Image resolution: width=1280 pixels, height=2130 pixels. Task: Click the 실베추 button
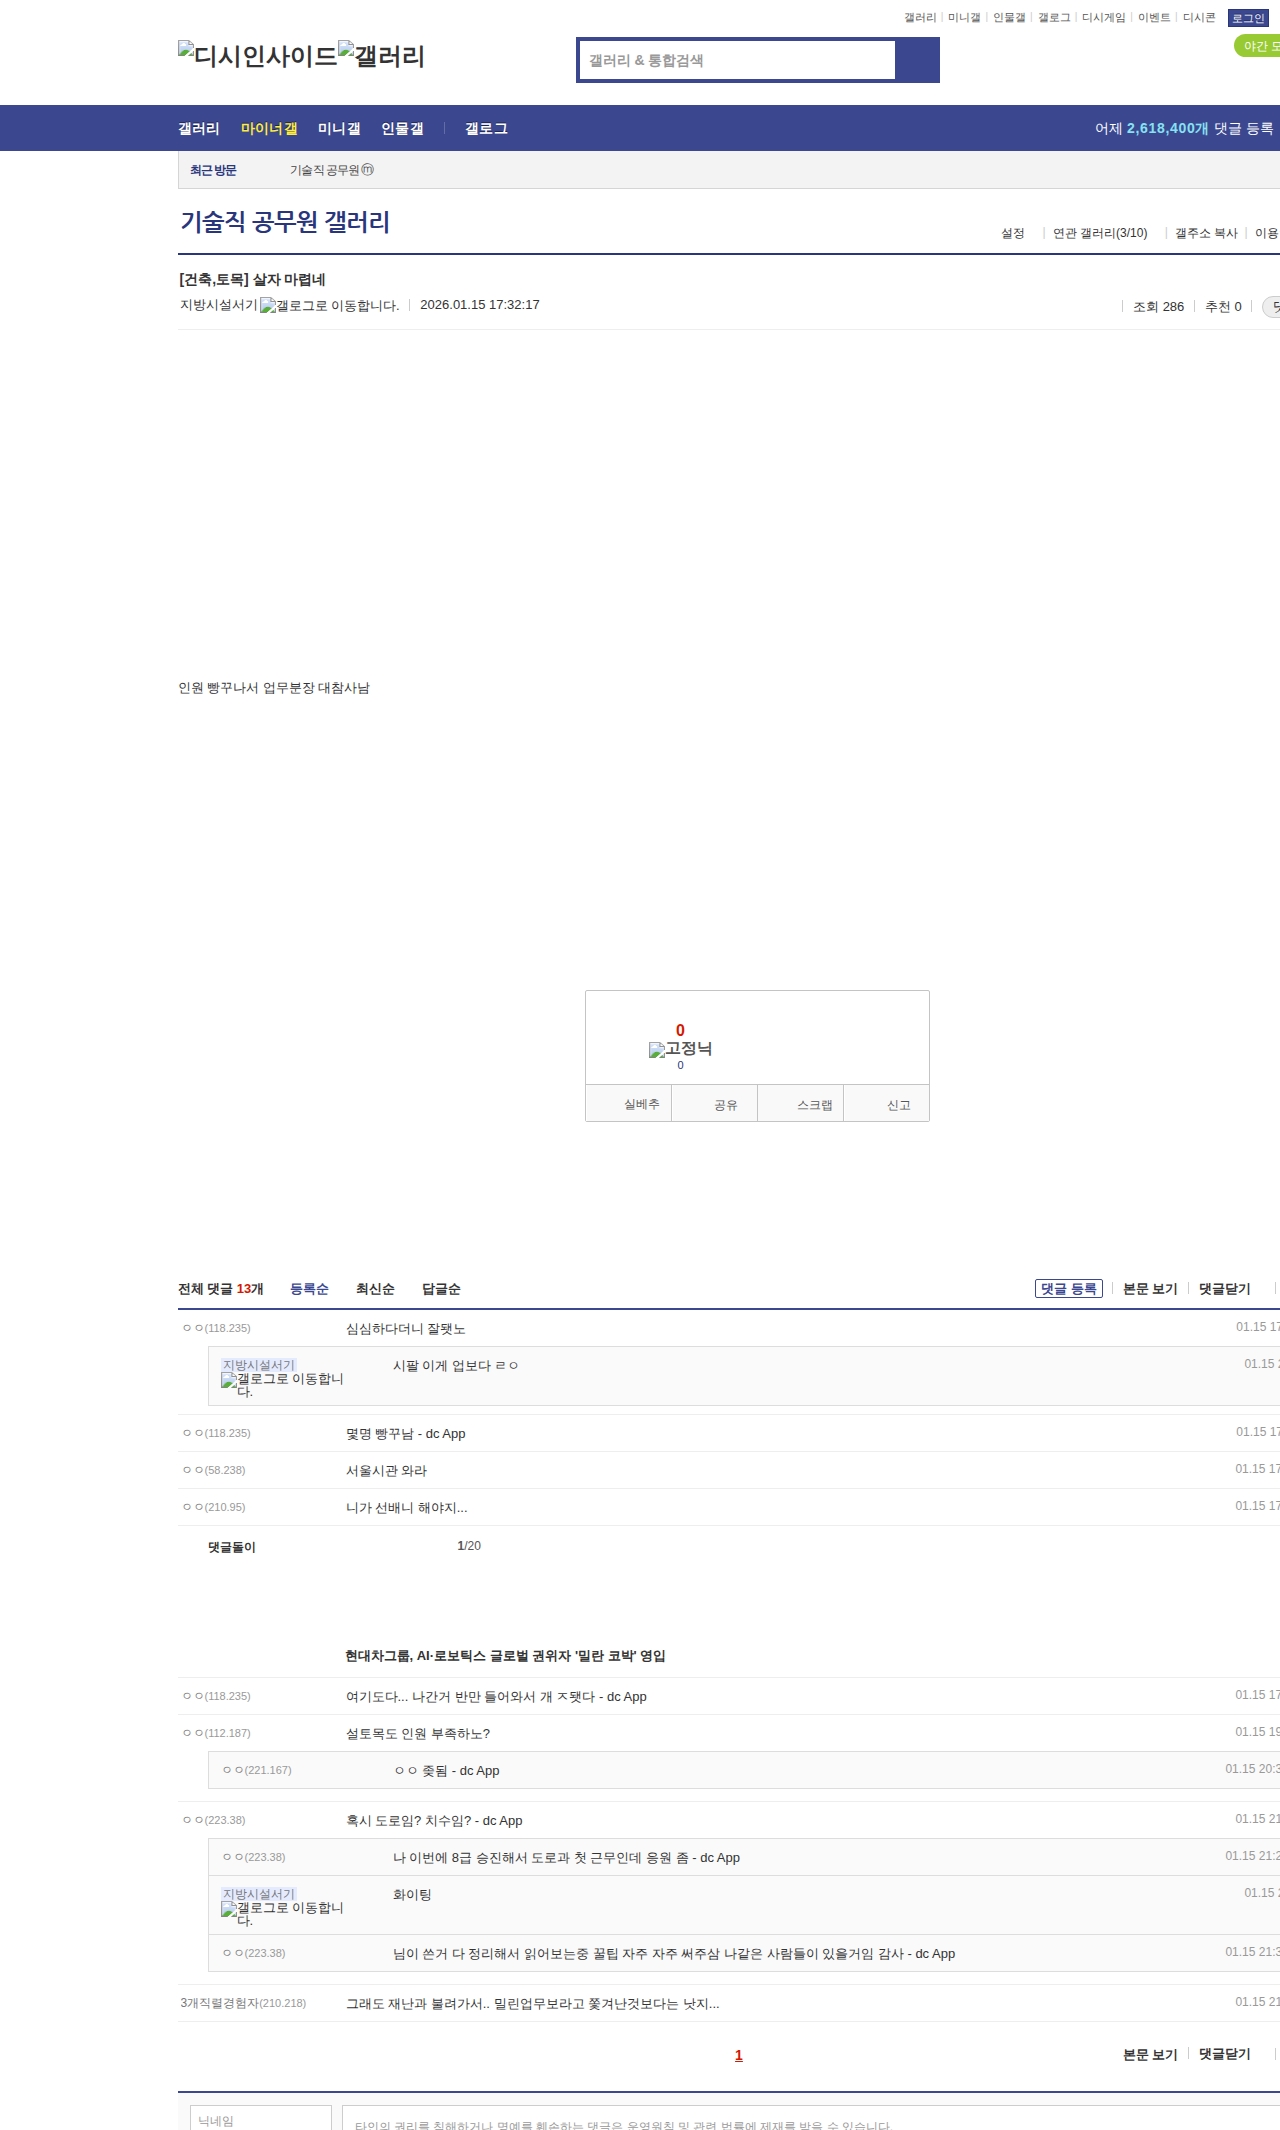tap(629, 1104)
